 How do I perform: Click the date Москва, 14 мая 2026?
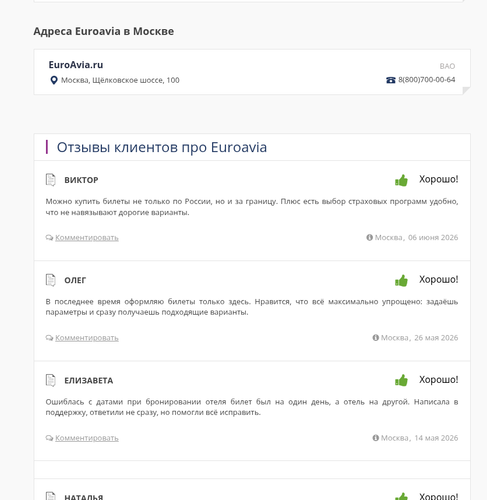click(x=419, y=438)
